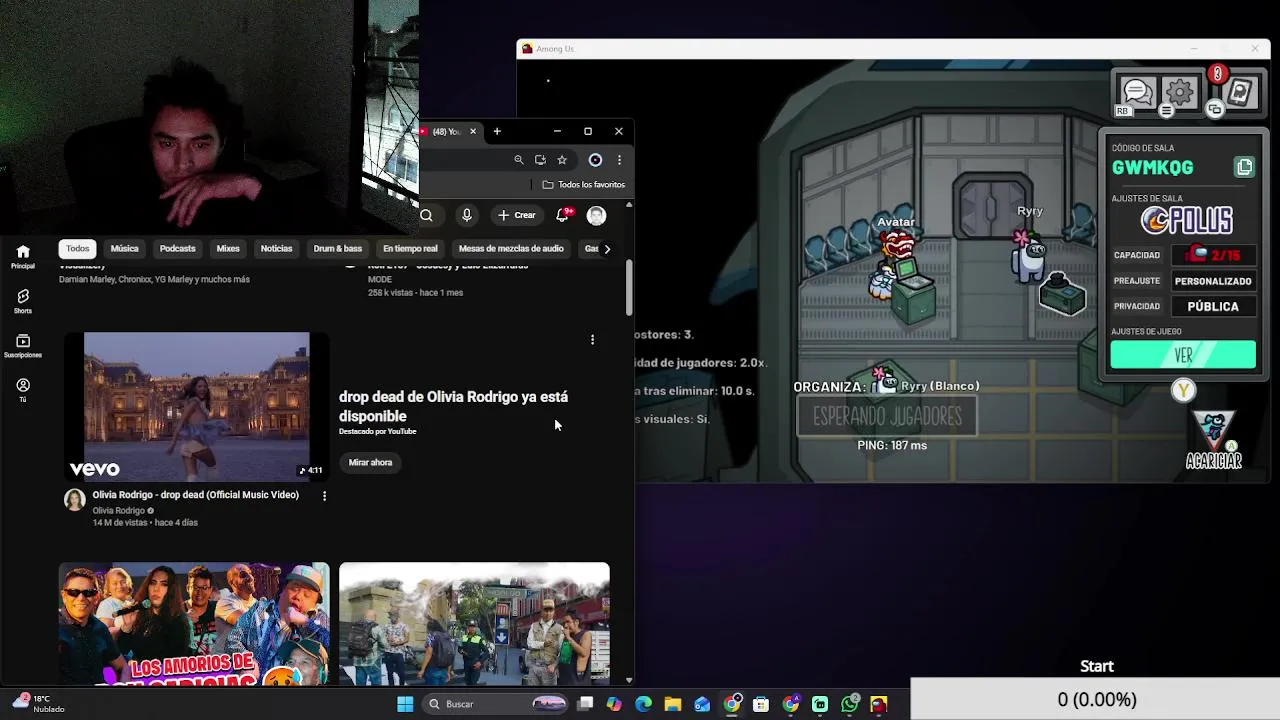1280x720 pixels.
Task: Select the Noticias filter chip
Action: pos(276,248)
